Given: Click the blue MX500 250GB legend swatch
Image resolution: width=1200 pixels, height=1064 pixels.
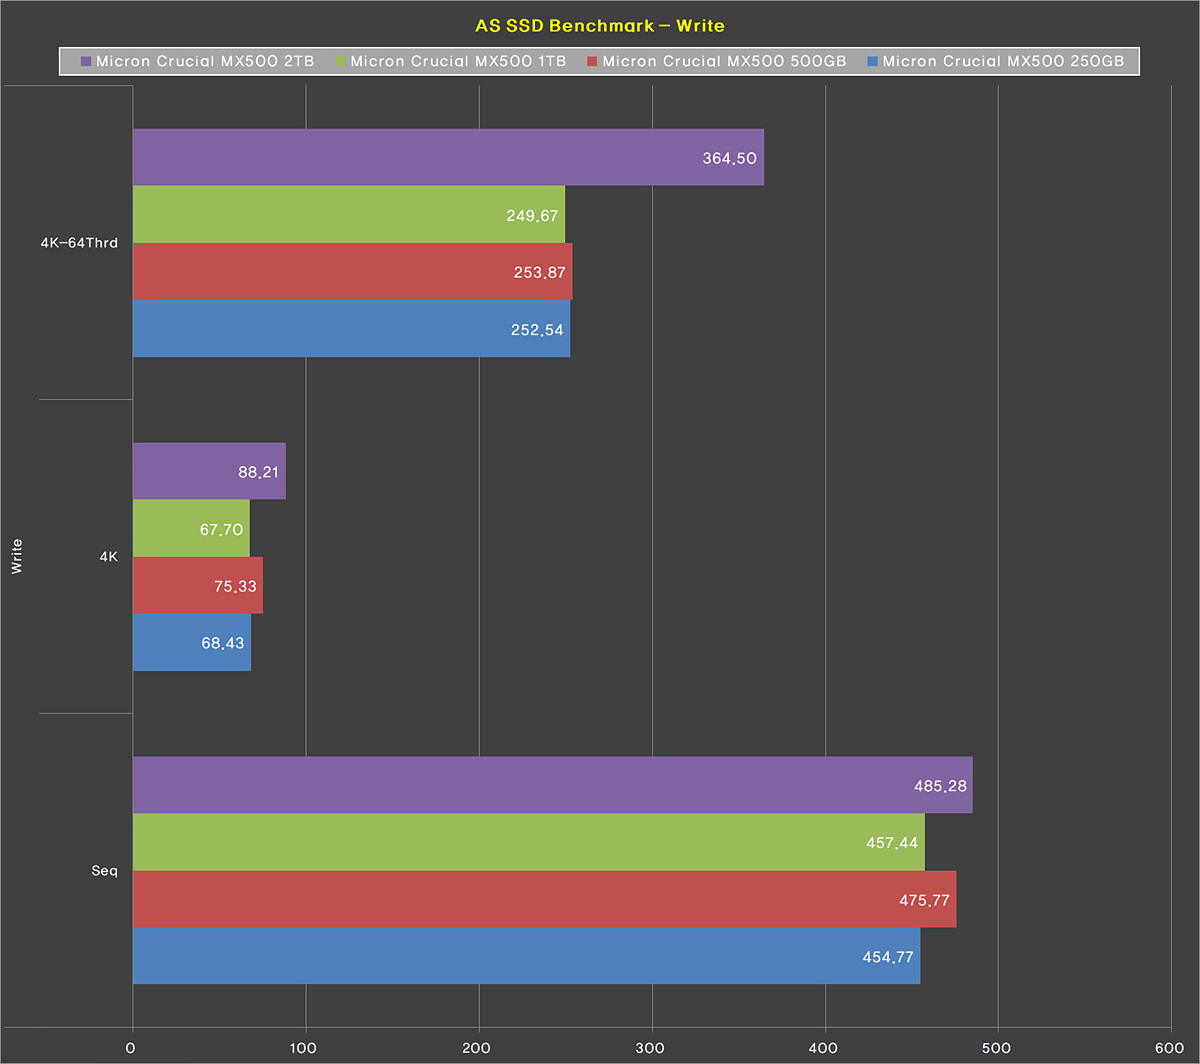Looking at the screenshot, I should pos(872,62).
